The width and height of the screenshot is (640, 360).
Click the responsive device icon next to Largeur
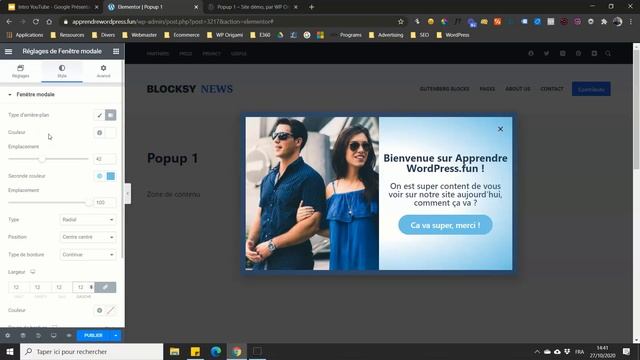pyautogui.click(x=33, y=272)
